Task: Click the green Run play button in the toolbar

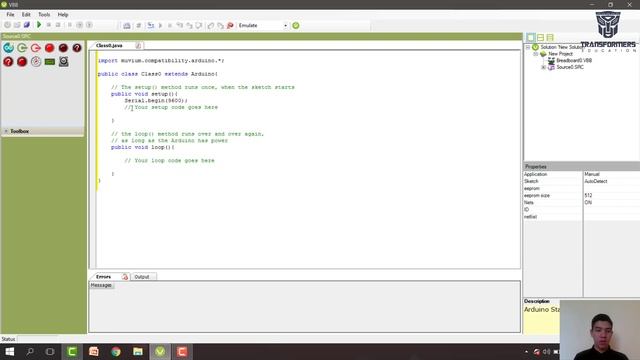Action: click(39, 25)
